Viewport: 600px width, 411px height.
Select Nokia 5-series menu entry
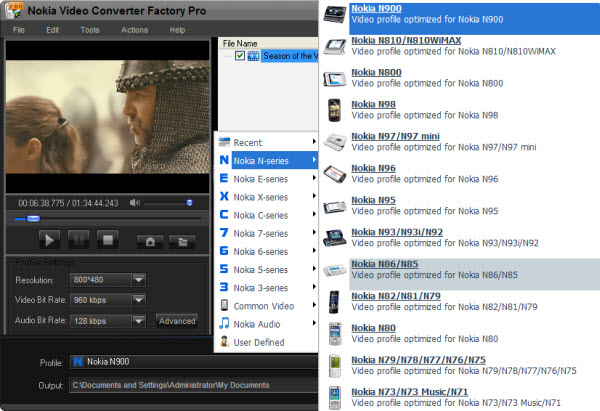pos(267,269)
